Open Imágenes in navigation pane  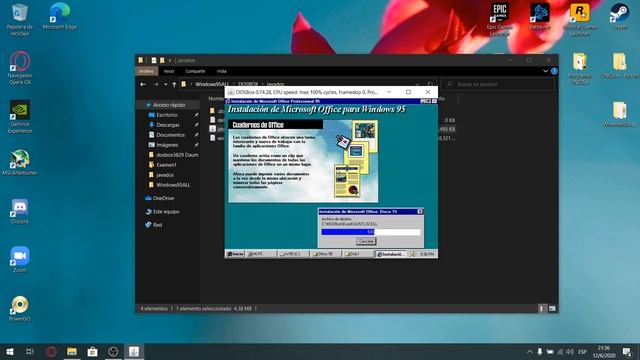click(167, 145)
